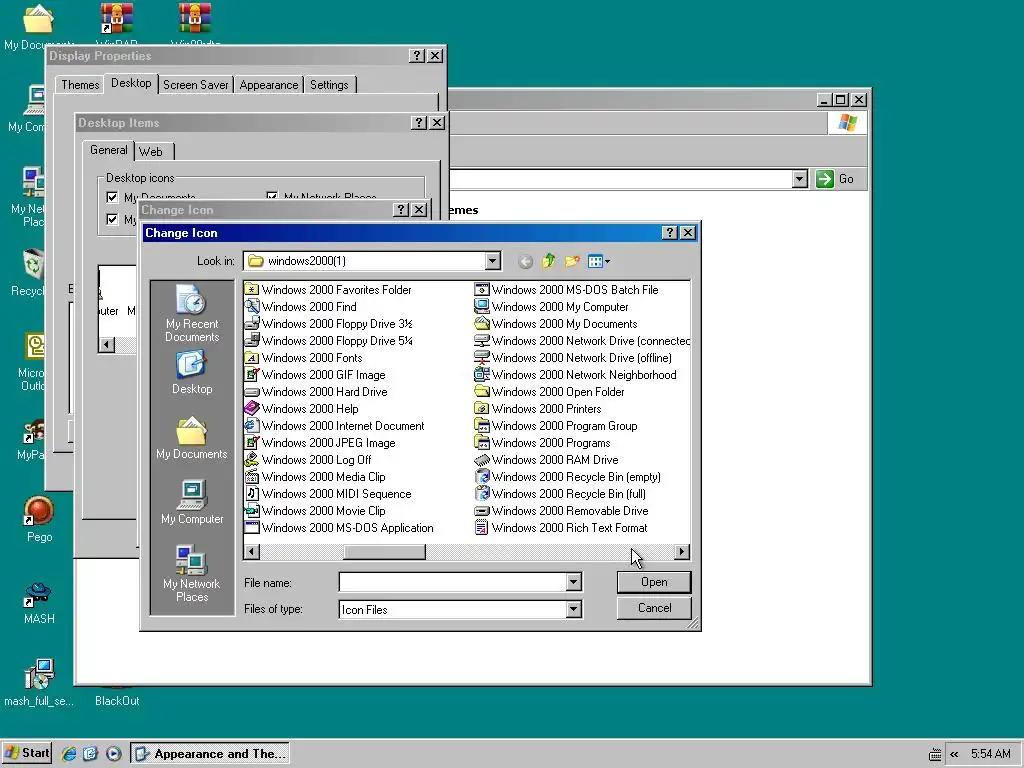1024x768 pixels.
Task: Switch to Themes tab in Display Properties
Action: (x=80, y=85)
